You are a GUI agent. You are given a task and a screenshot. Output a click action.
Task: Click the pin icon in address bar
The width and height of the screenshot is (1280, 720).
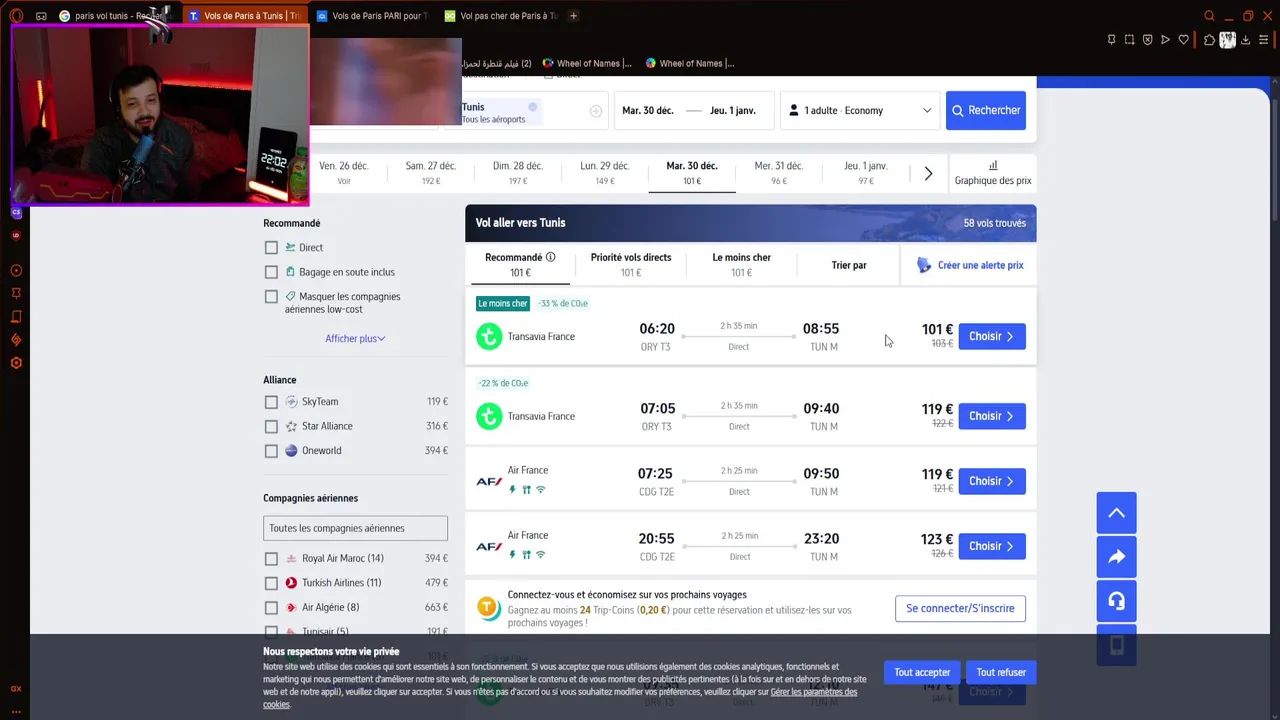click(x=1111, y=40)
